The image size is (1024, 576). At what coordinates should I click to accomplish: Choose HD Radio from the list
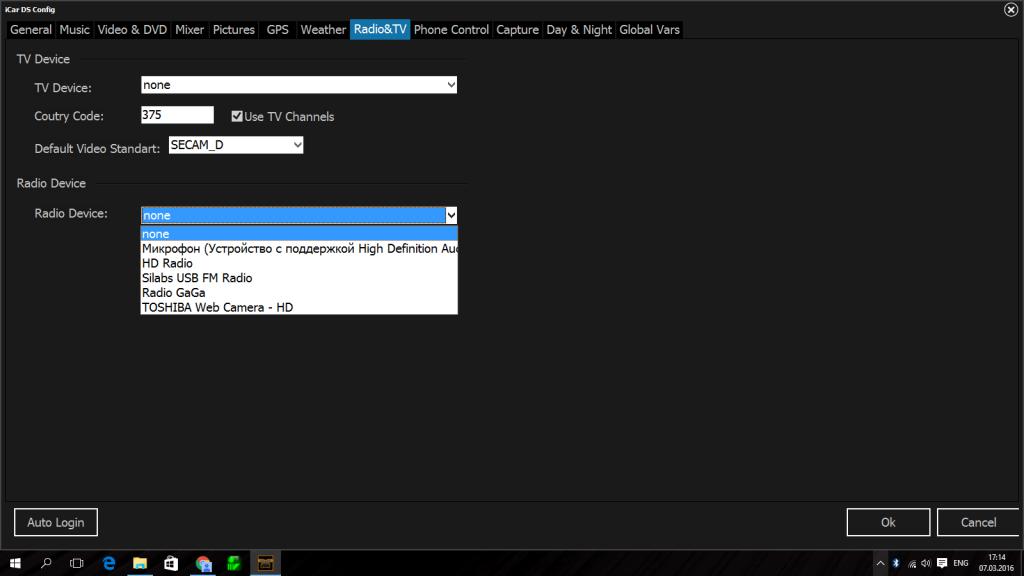167,263
